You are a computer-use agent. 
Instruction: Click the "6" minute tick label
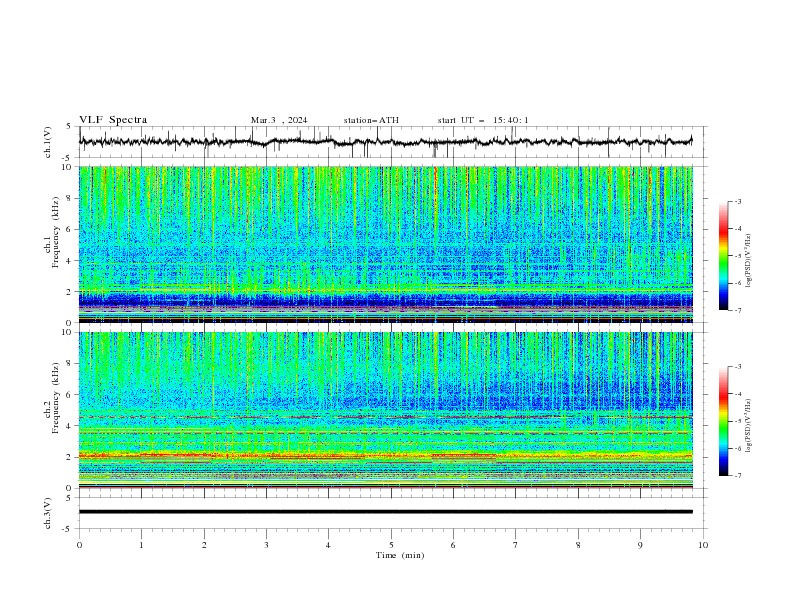tap(453, 545)
